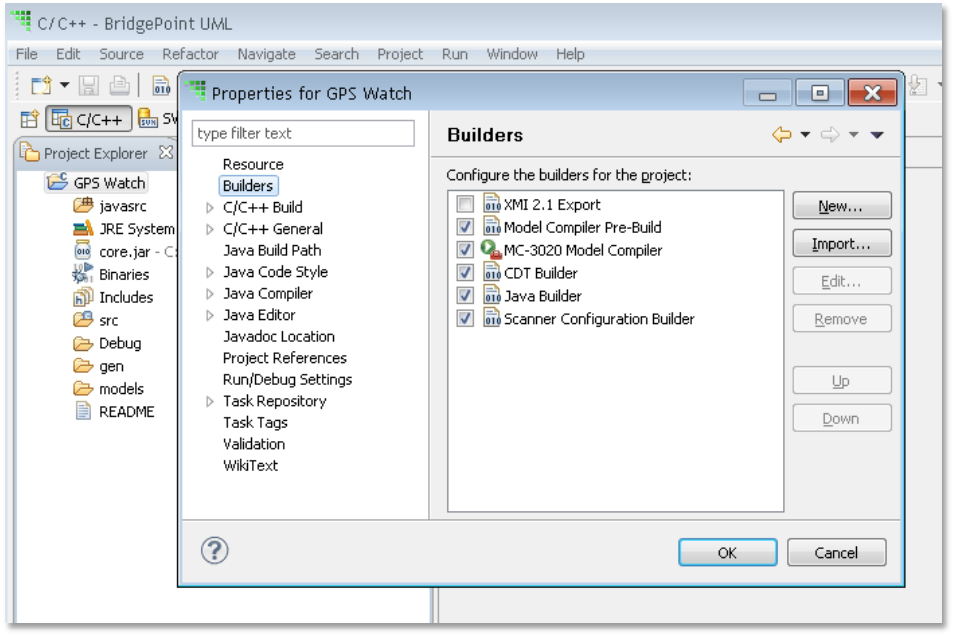
Task: Click the MC-3020 Model Compiler icon
Action: 491,250
